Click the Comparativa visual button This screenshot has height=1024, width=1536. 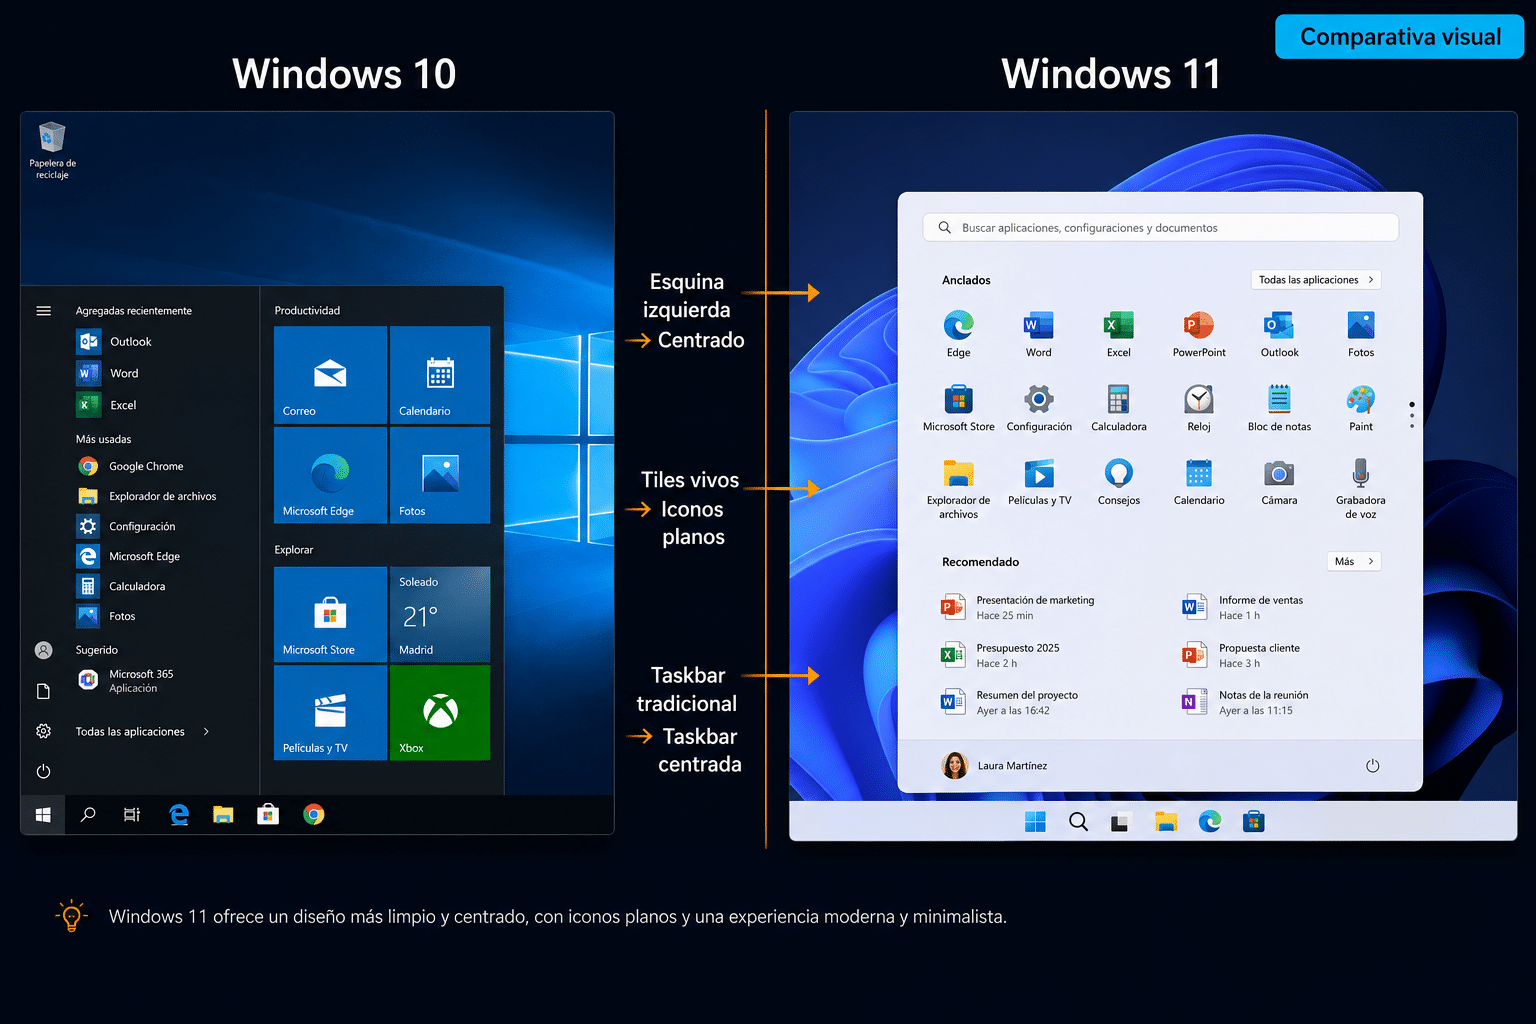click(1399, 37)
